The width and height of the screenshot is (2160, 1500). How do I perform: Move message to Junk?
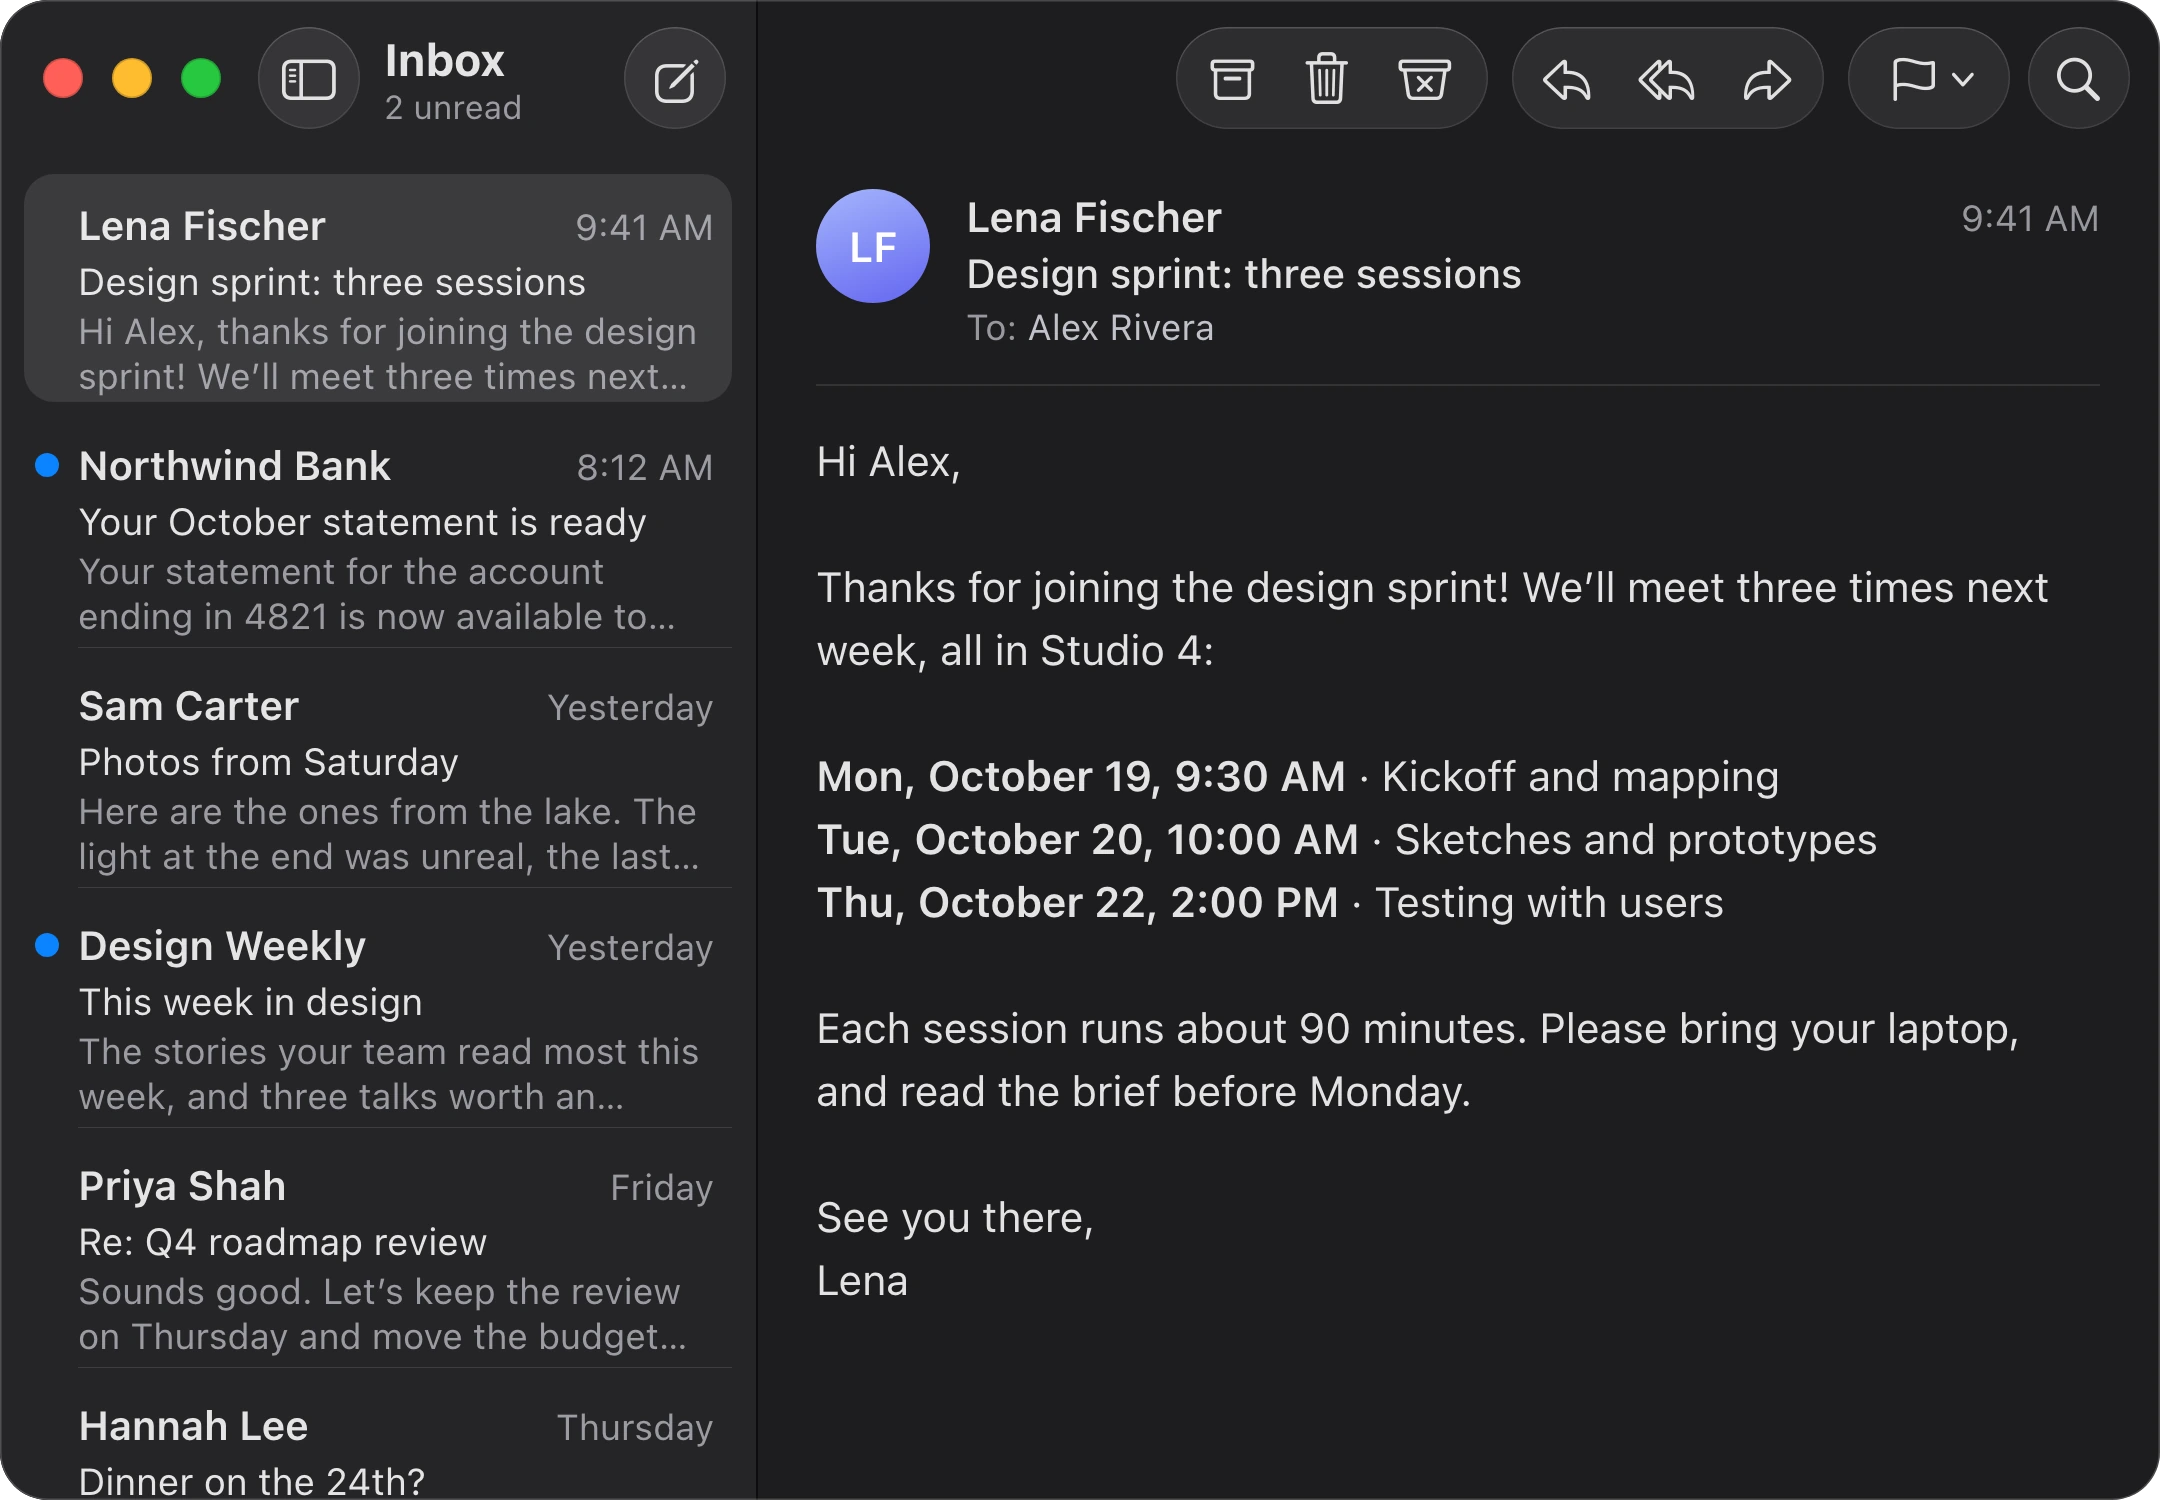(1424, 79)
